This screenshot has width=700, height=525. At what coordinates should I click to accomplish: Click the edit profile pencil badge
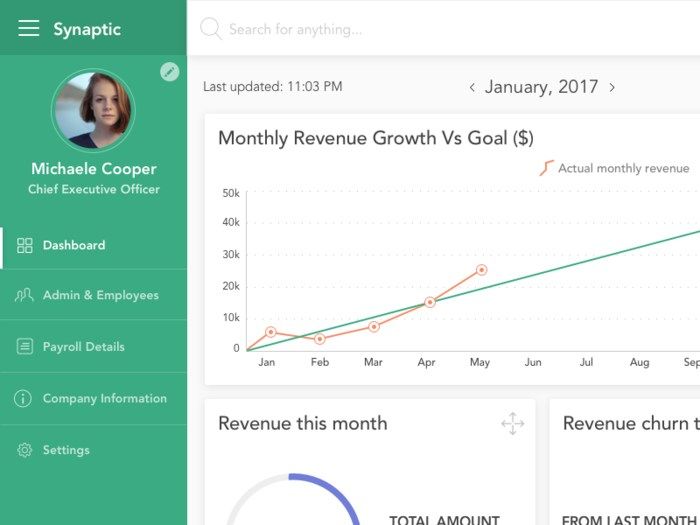point(170,72)
